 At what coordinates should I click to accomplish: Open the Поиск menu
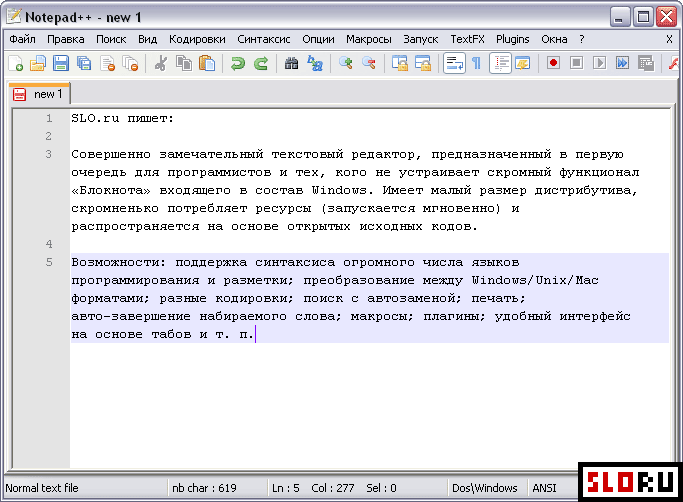(x=111, y=39)
